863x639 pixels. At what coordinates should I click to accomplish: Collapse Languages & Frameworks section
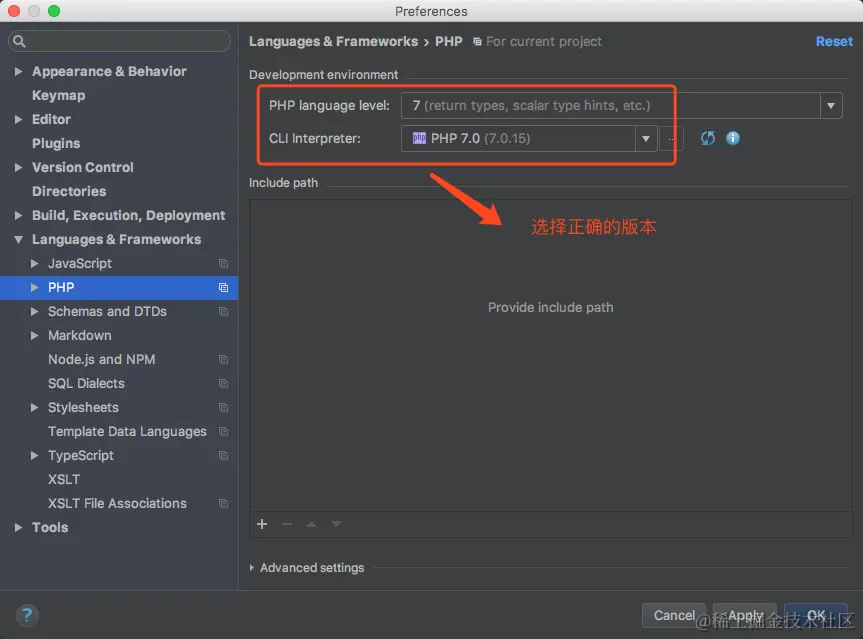coord(18,239)
